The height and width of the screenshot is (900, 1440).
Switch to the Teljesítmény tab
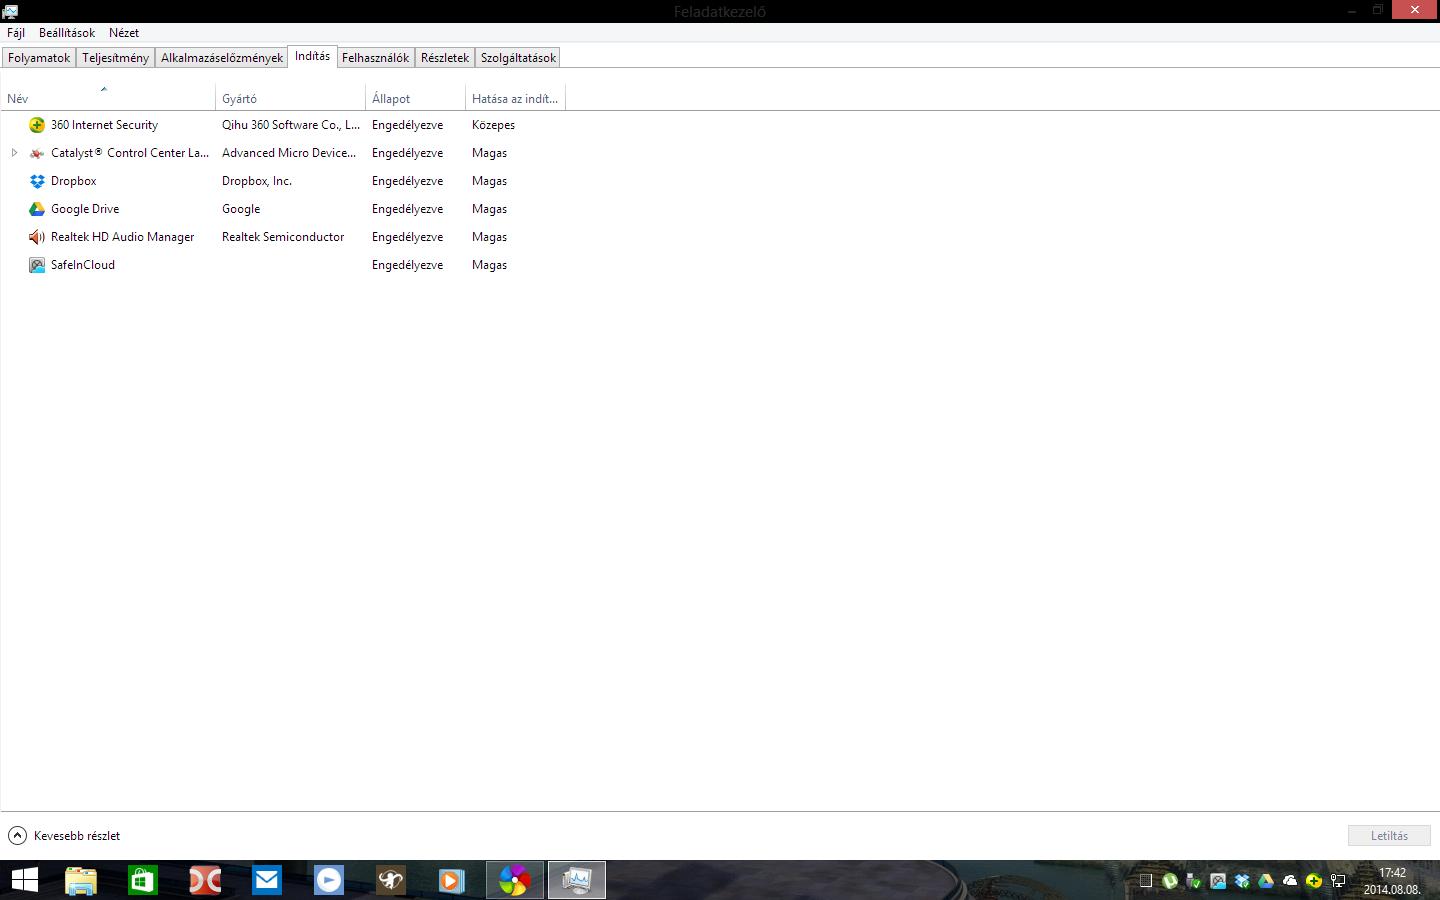(x=115, y=58)
